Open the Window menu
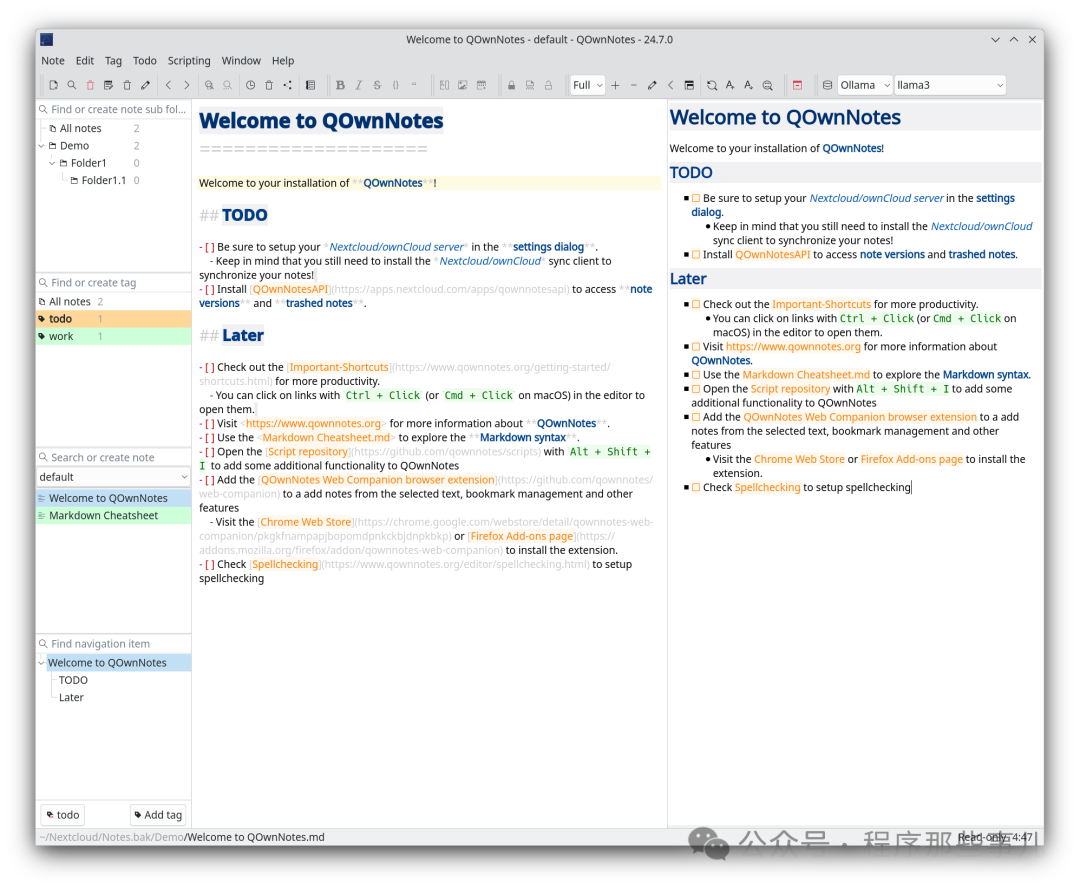 tap(241, 61)
